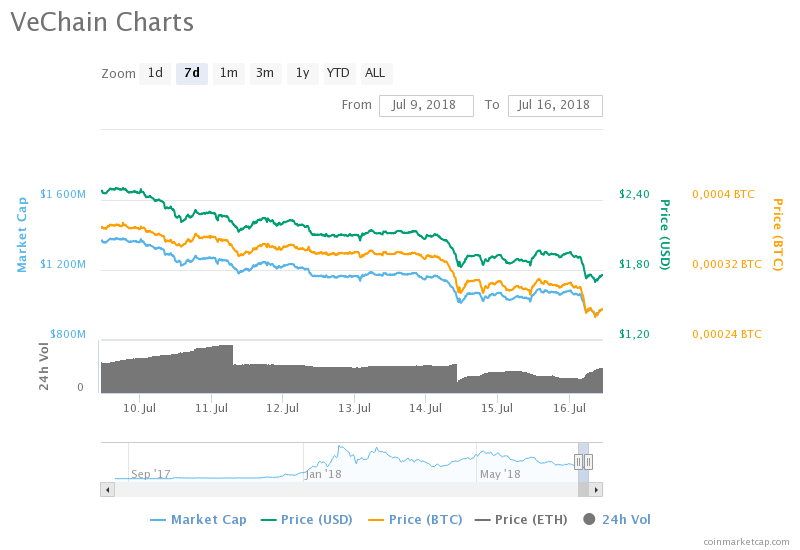This screenshot has height=550, width=800.
Task: Click the Sep '17 navigator label
Action: 151,474
